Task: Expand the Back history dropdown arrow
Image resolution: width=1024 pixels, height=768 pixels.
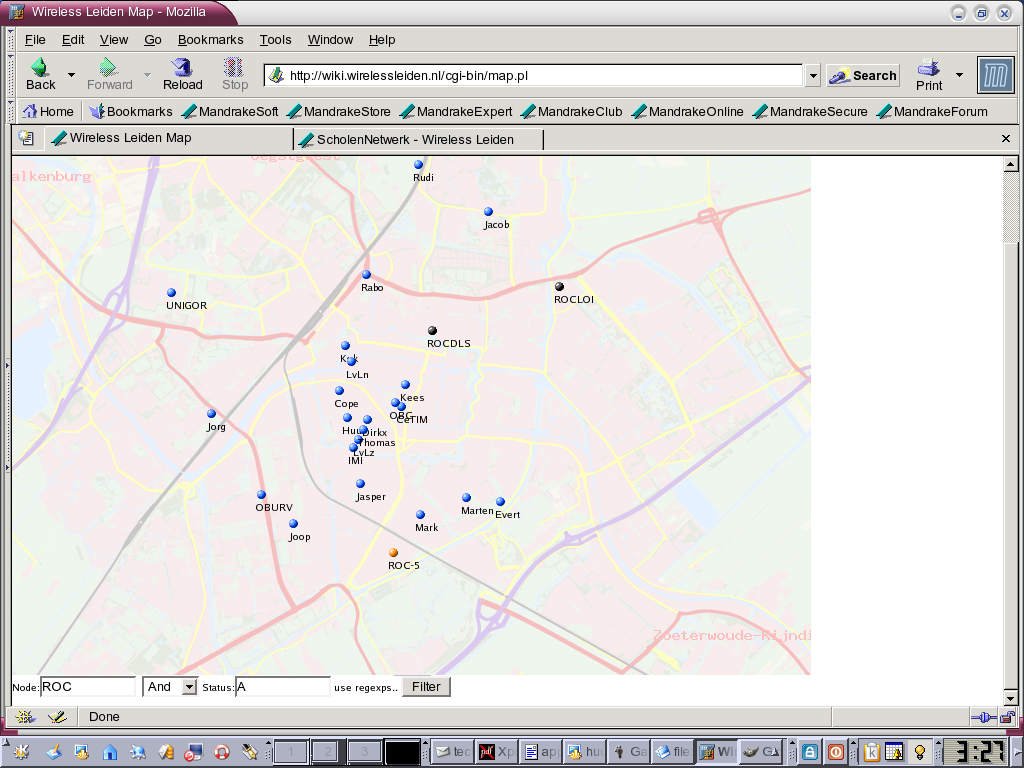Action: [x=71, y=75]
